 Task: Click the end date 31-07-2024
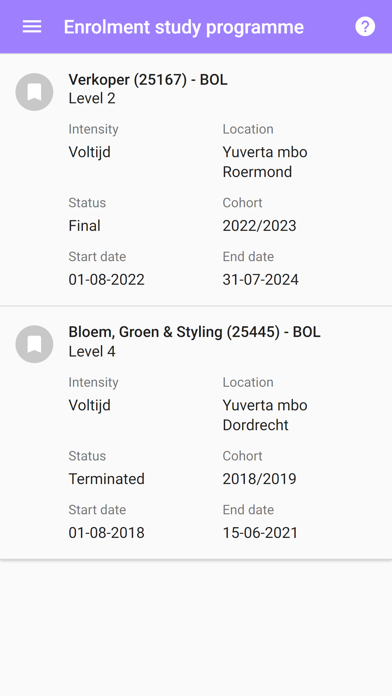pos(261,280)
